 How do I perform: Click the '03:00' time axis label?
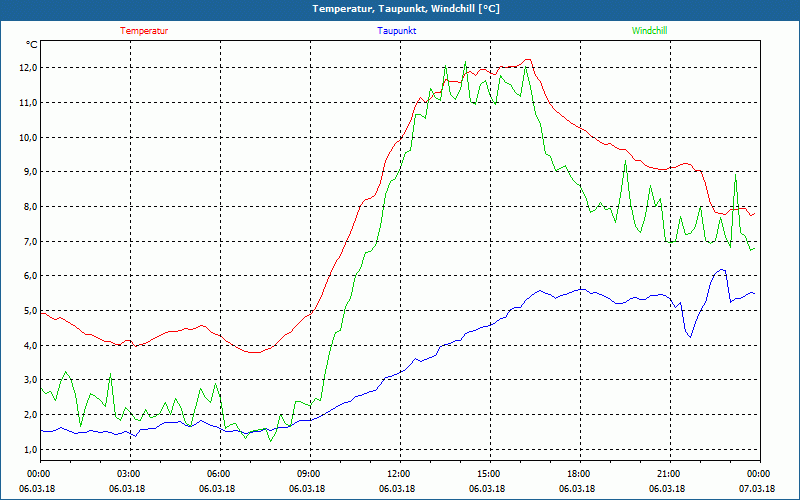(131, 474)
